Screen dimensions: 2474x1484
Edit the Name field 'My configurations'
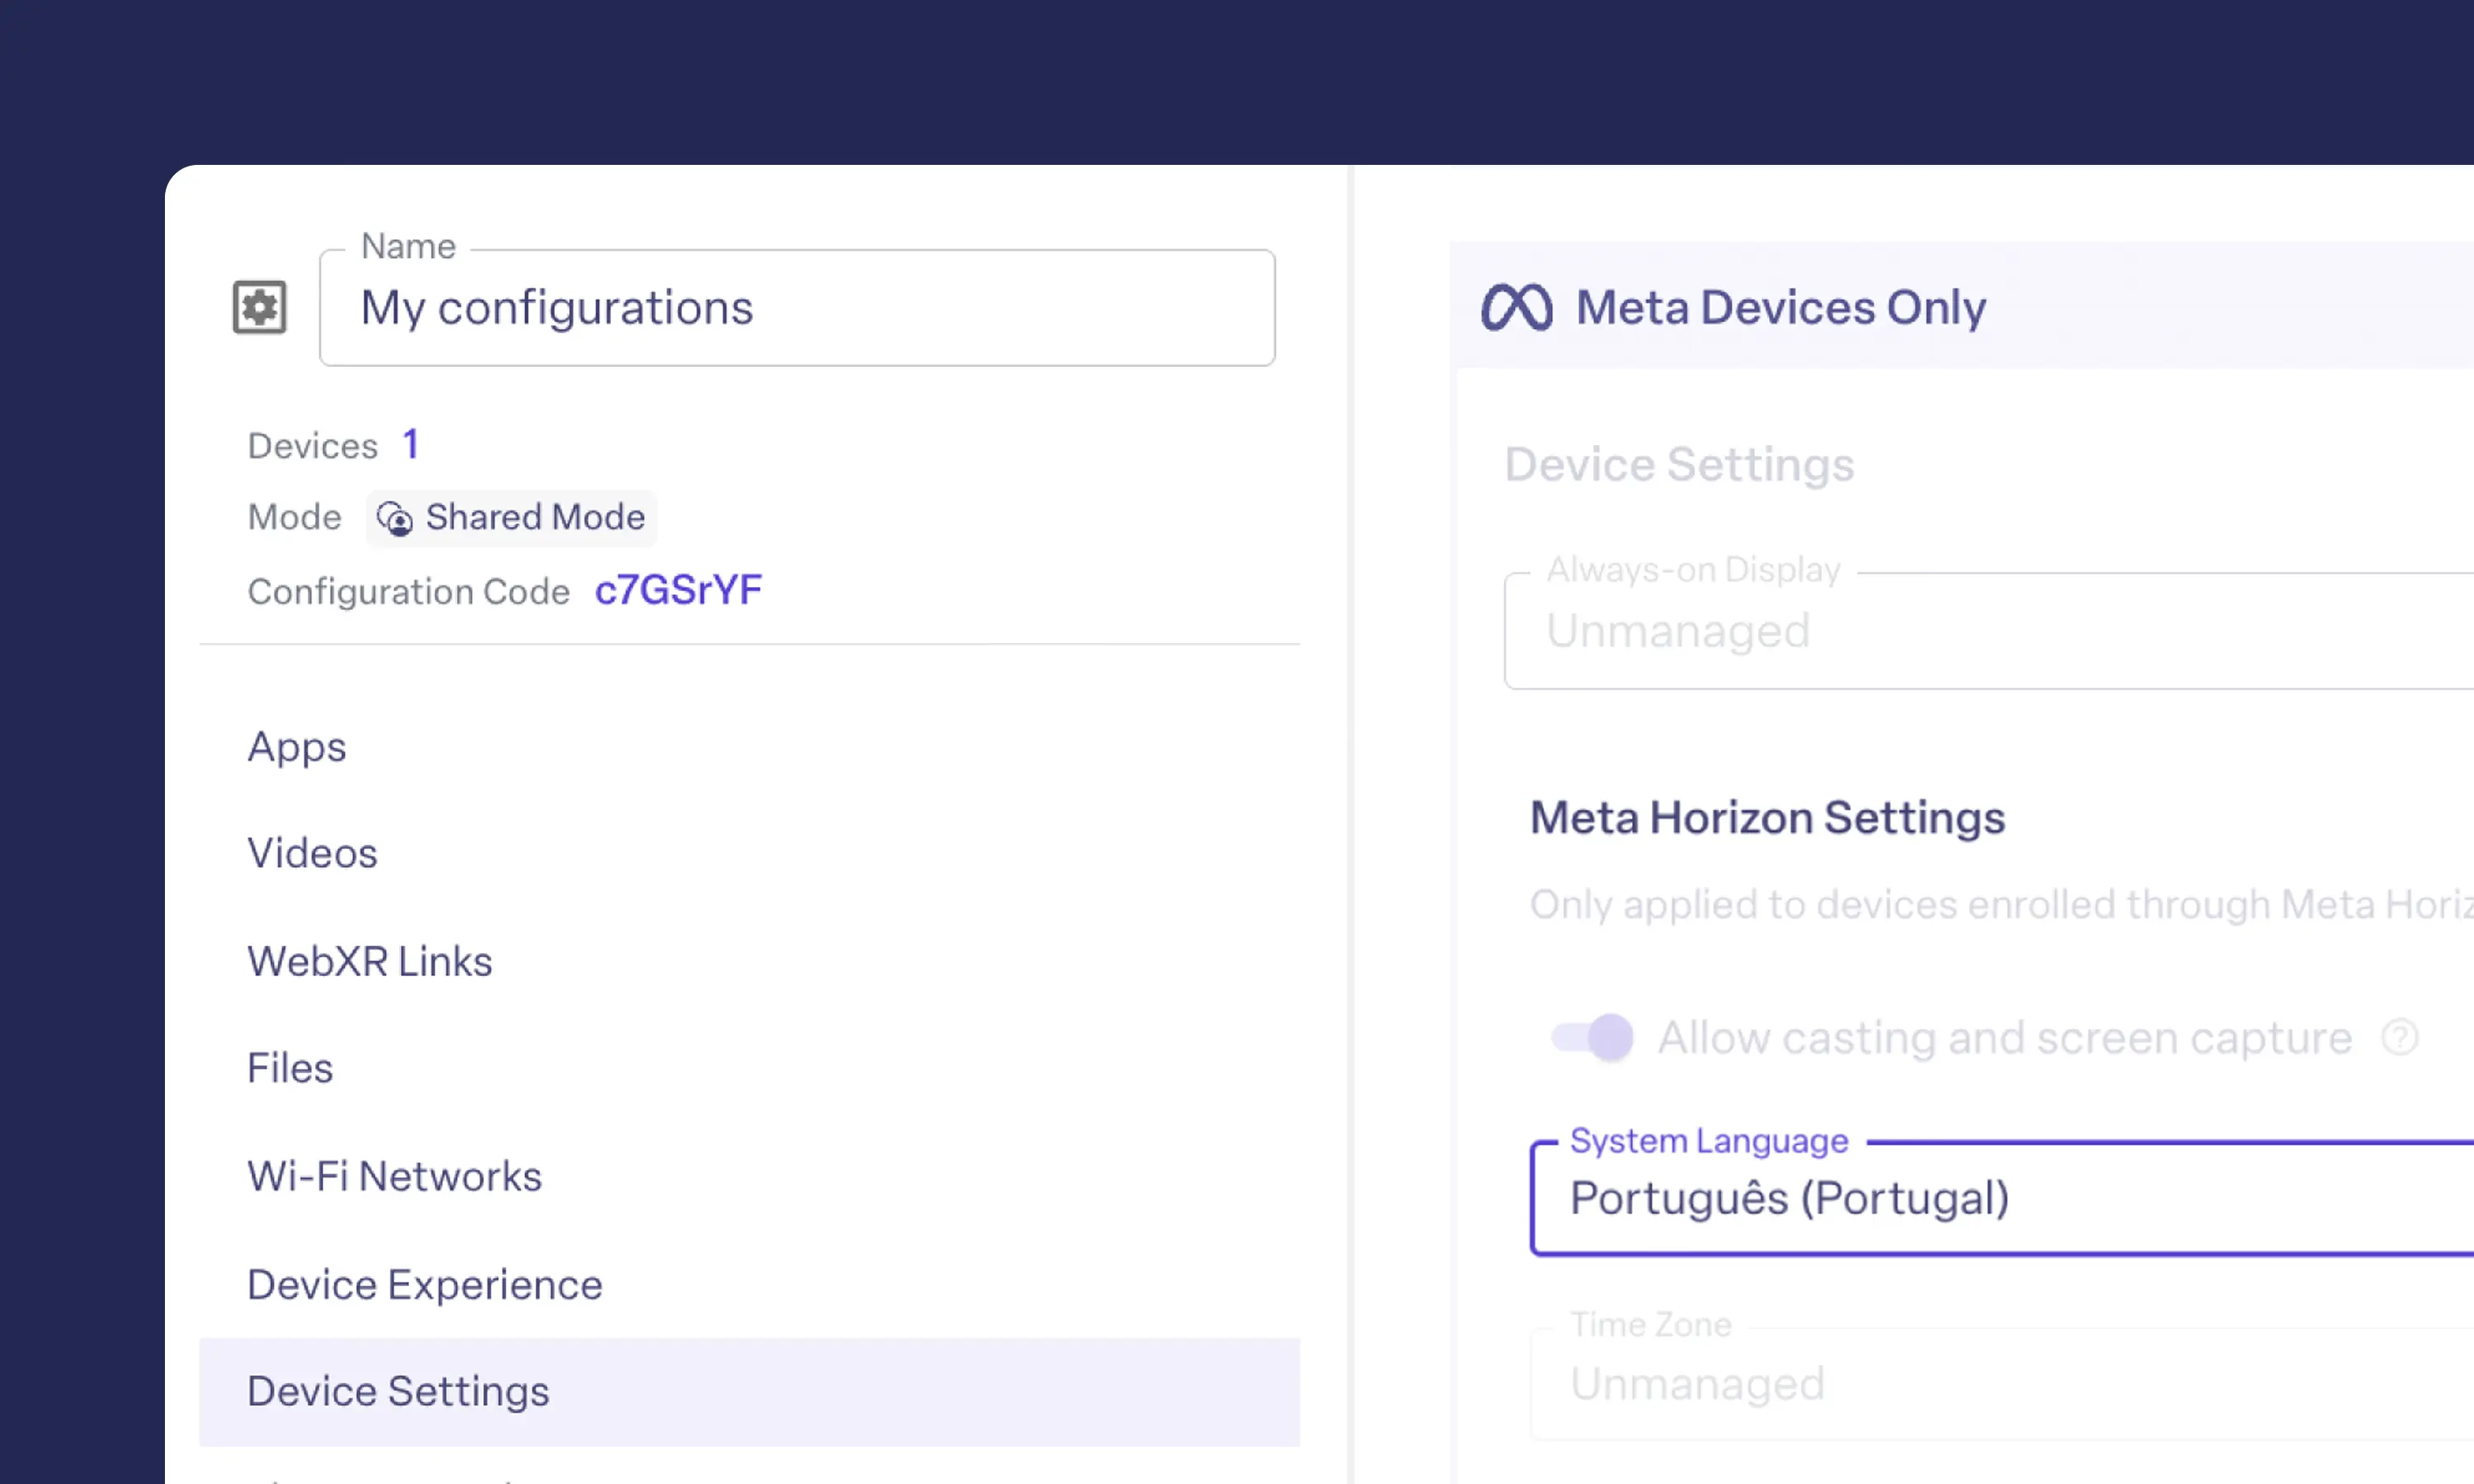[x=797, y=308]
